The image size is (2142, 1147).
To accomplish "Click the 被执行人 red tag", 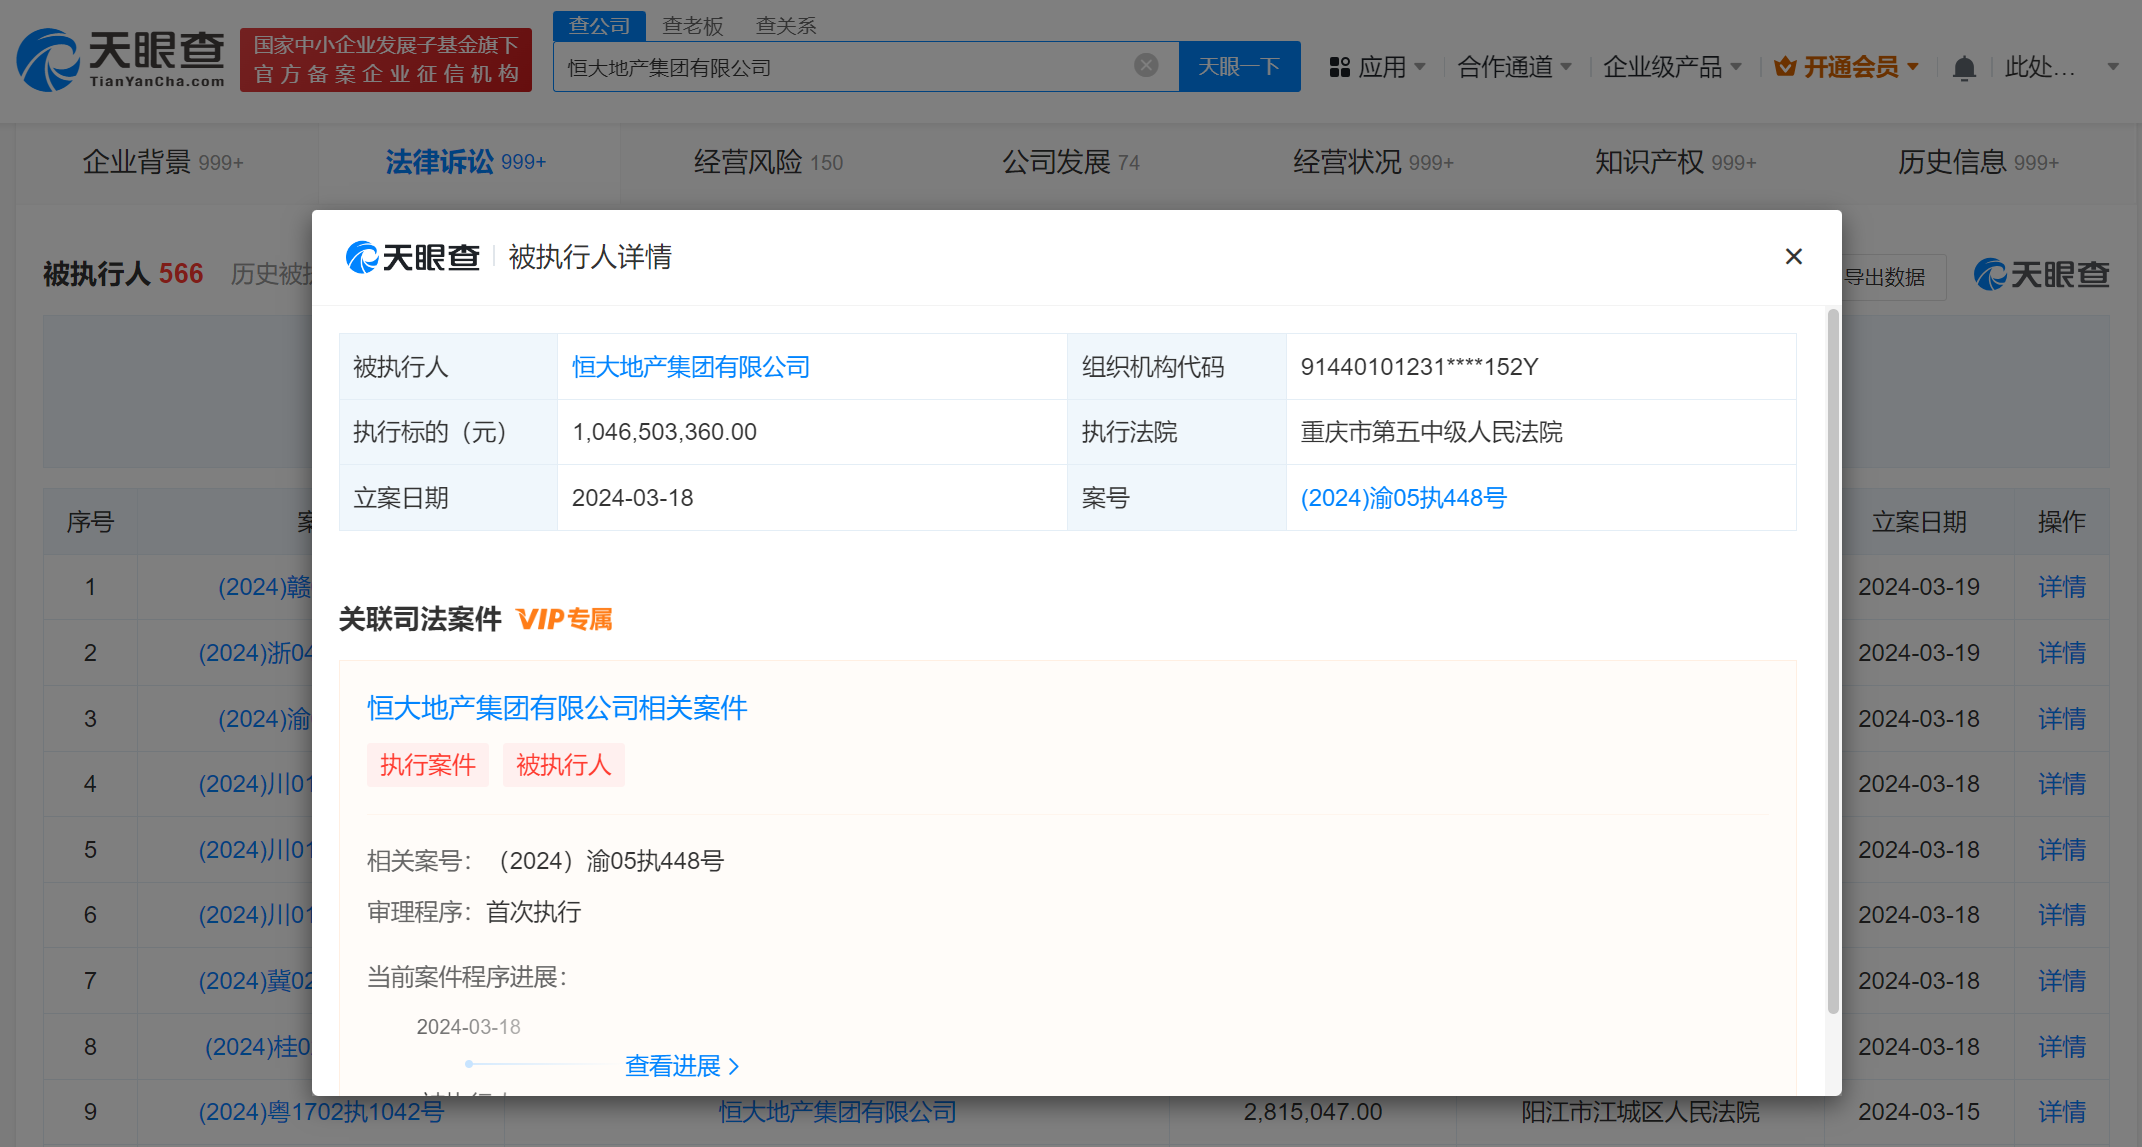I will (x=563, y=765).
